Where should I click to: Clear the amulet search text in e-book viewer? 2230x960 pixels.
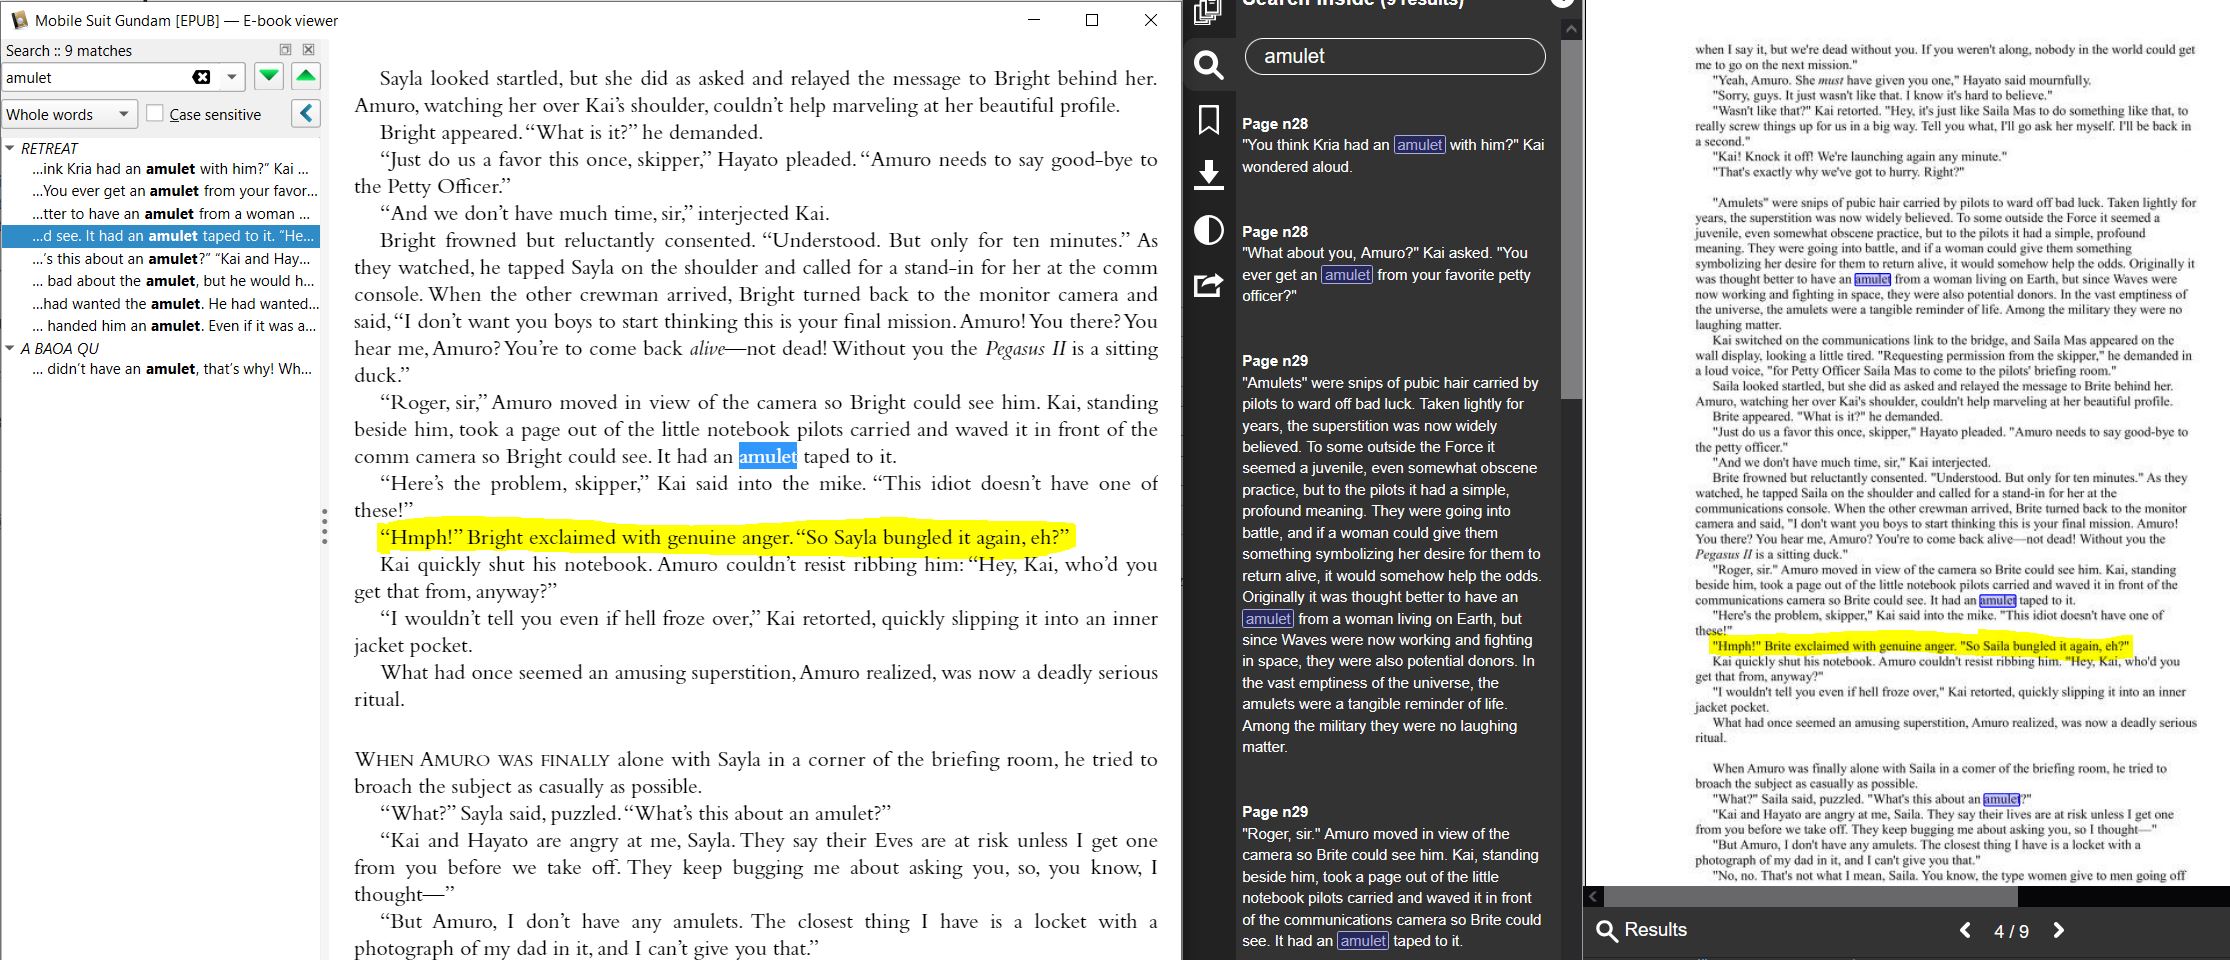[x=201, y=77]
